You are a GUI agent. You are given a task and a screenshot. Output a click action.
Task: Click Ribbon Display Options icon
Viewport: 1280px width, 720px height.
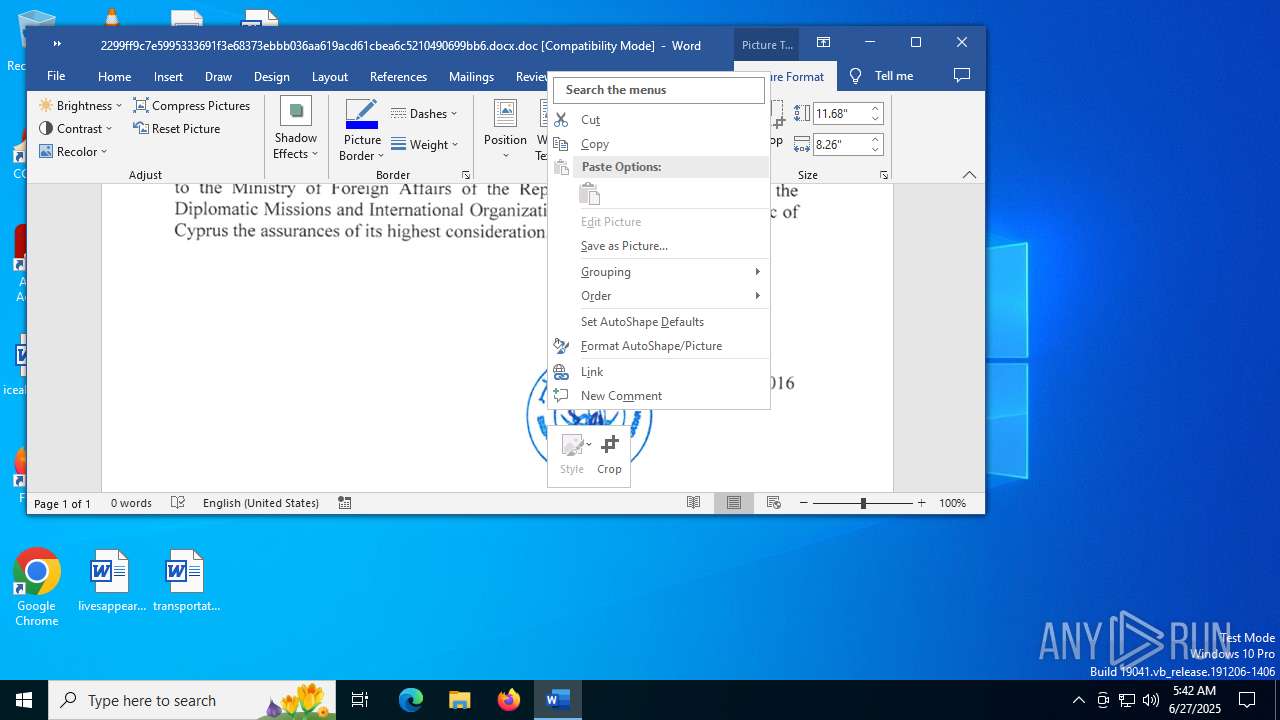(823, 42)
